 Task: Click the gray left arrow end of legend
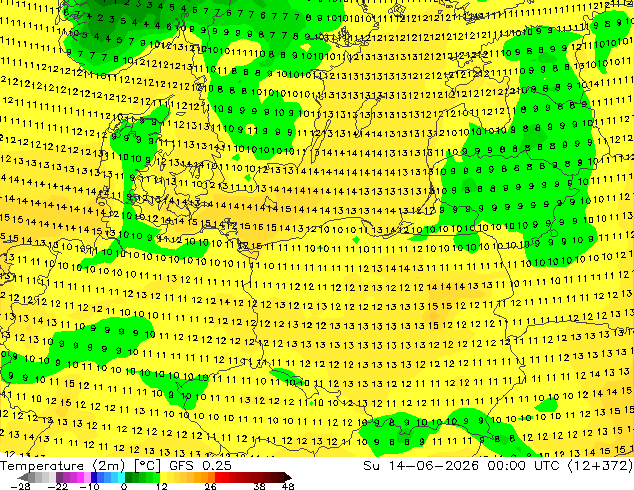coord(22,477)
